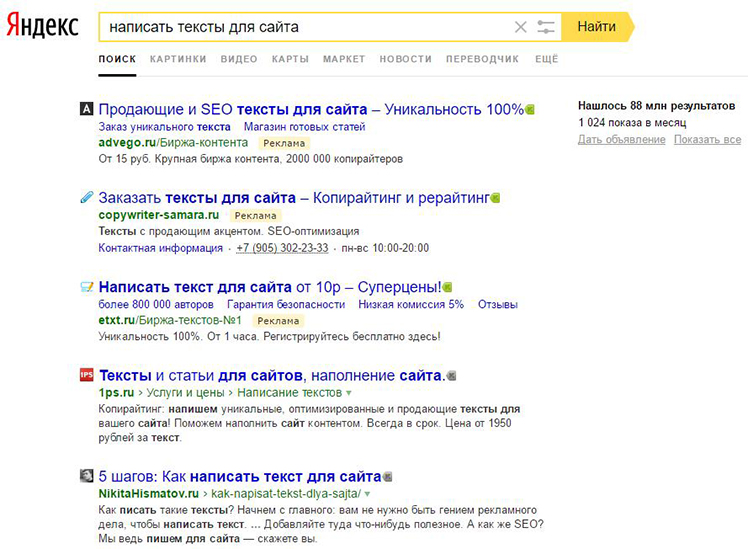Open the ЕЩЁ menu
The image size is (748, 549).
coord(546,59)
